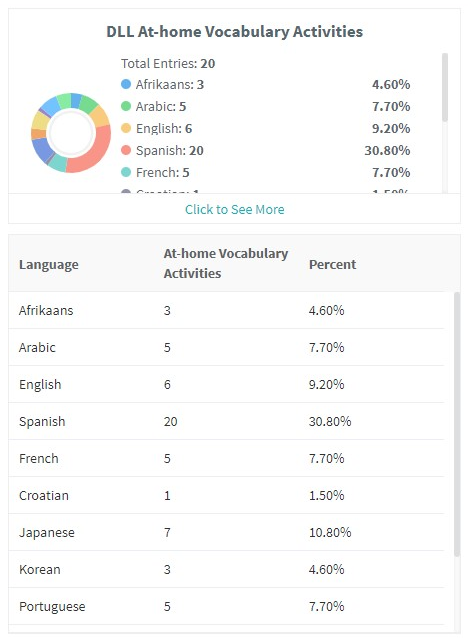The image size is (468, 638).
Task: Click the Croatian row in table
Action: (x=226, y=495)
